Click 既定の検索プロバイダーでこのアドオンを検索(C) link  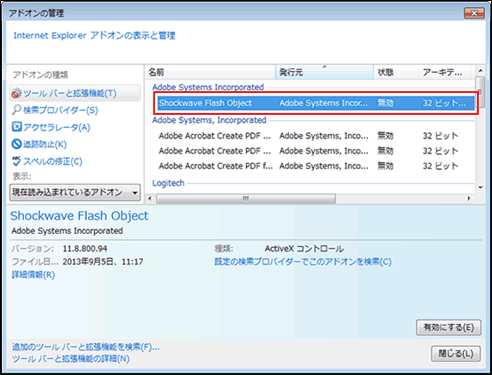(x=303, y=262)
